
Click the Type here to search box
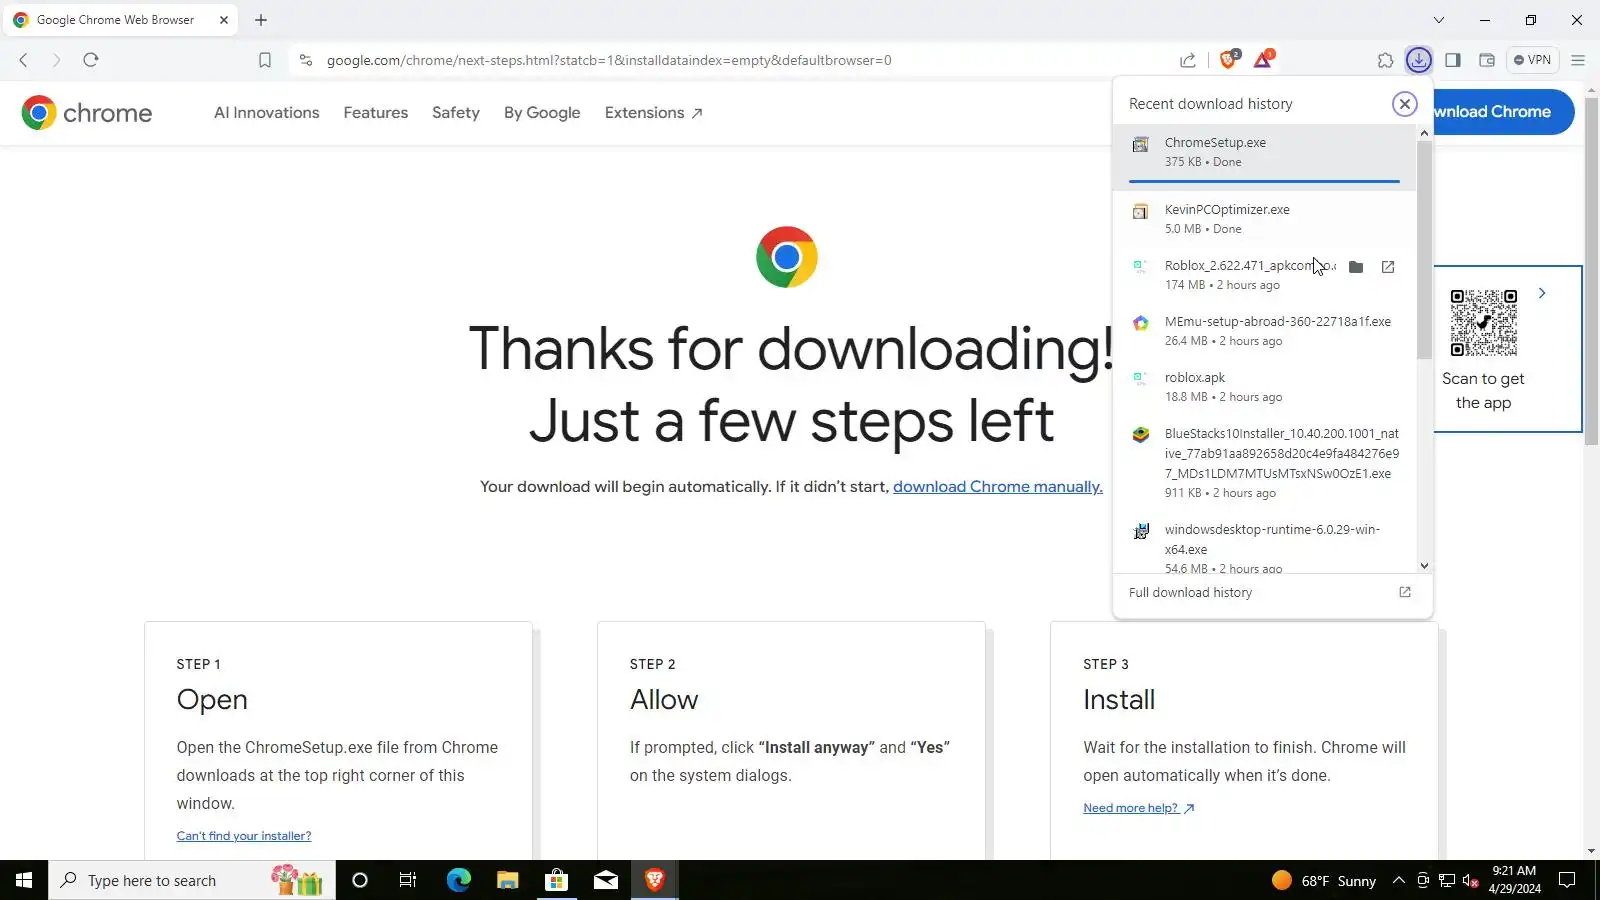192,880
